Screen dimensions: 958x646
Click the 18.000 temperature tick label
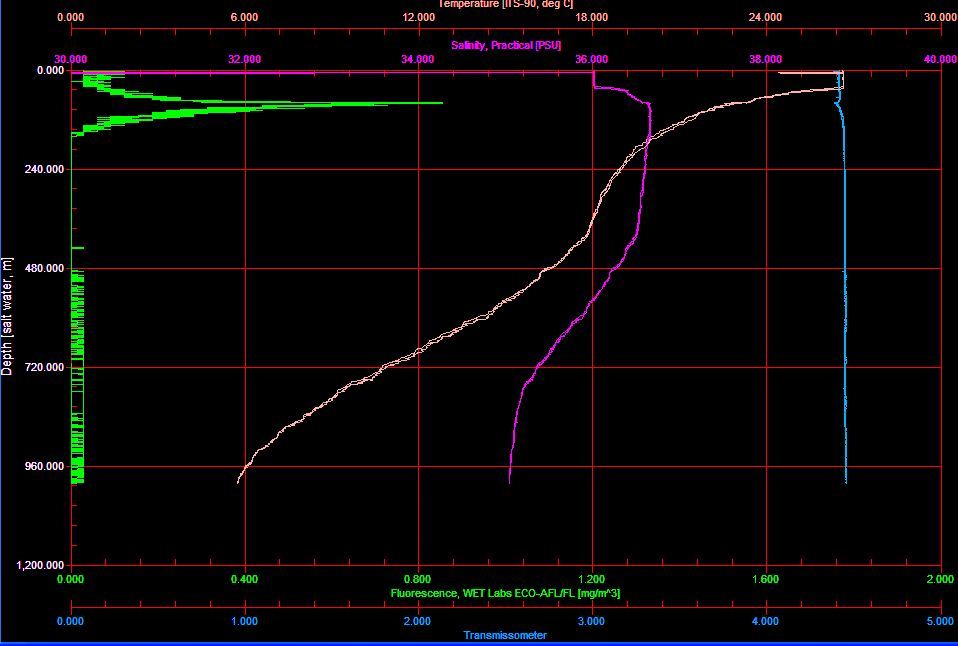pos(592,17)
